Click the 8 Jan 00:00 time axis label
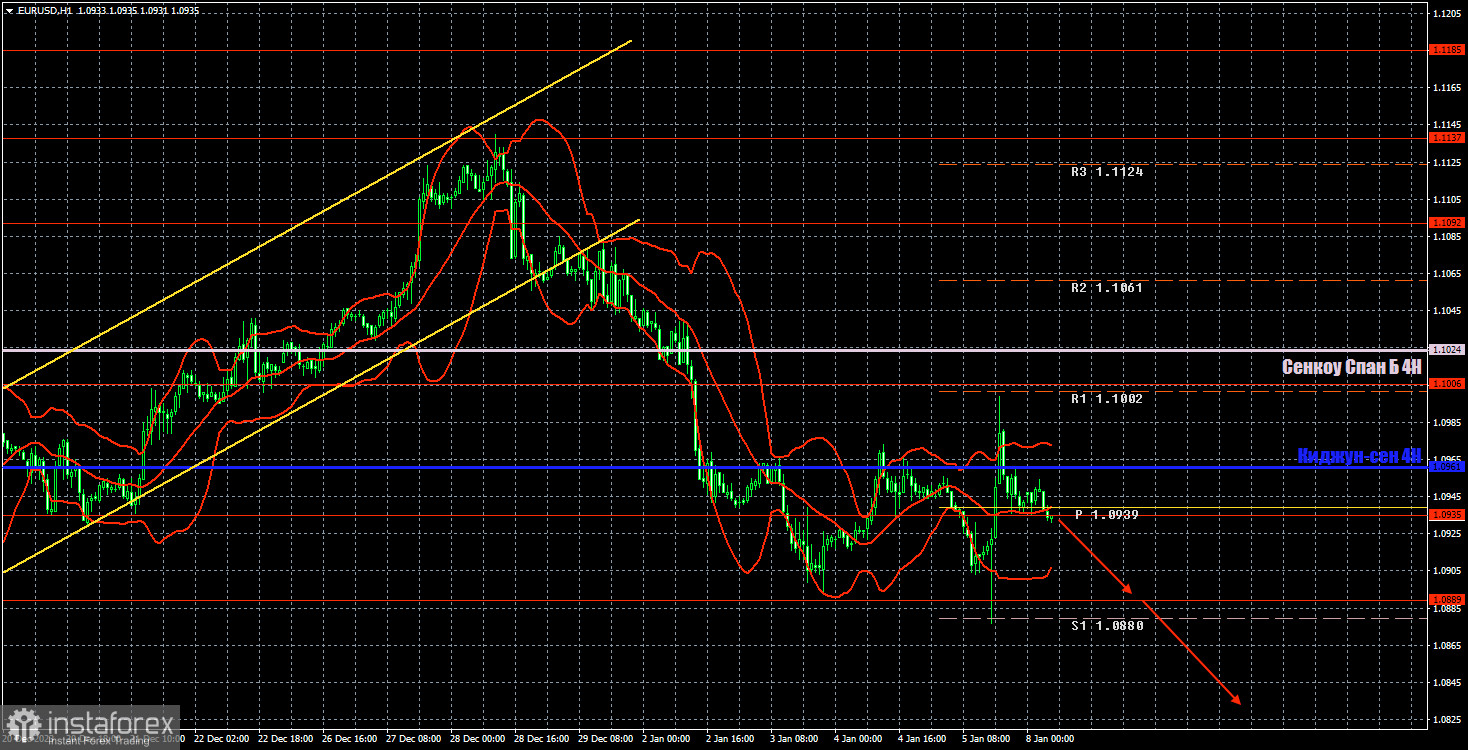Image resolution: width=1468 pixels, height=750 pixels. click(1051, 739)
